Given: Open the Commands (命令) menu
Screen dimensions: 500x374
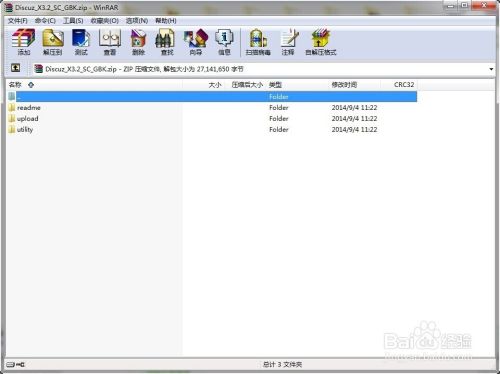Looking at the screenshot, I should tap(45, 21).
